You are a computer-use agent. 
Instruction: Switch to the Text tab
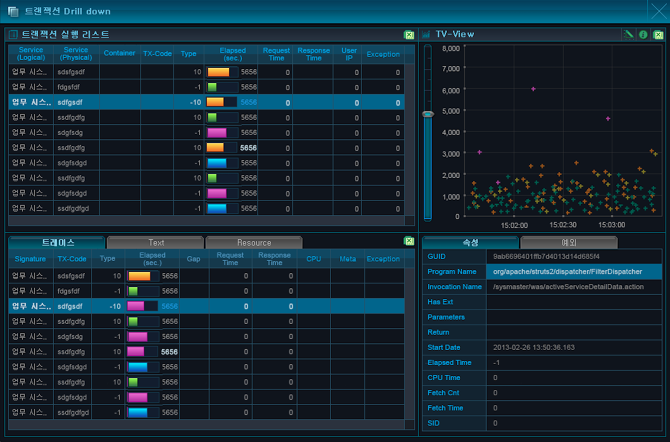(x=155, y=243)
